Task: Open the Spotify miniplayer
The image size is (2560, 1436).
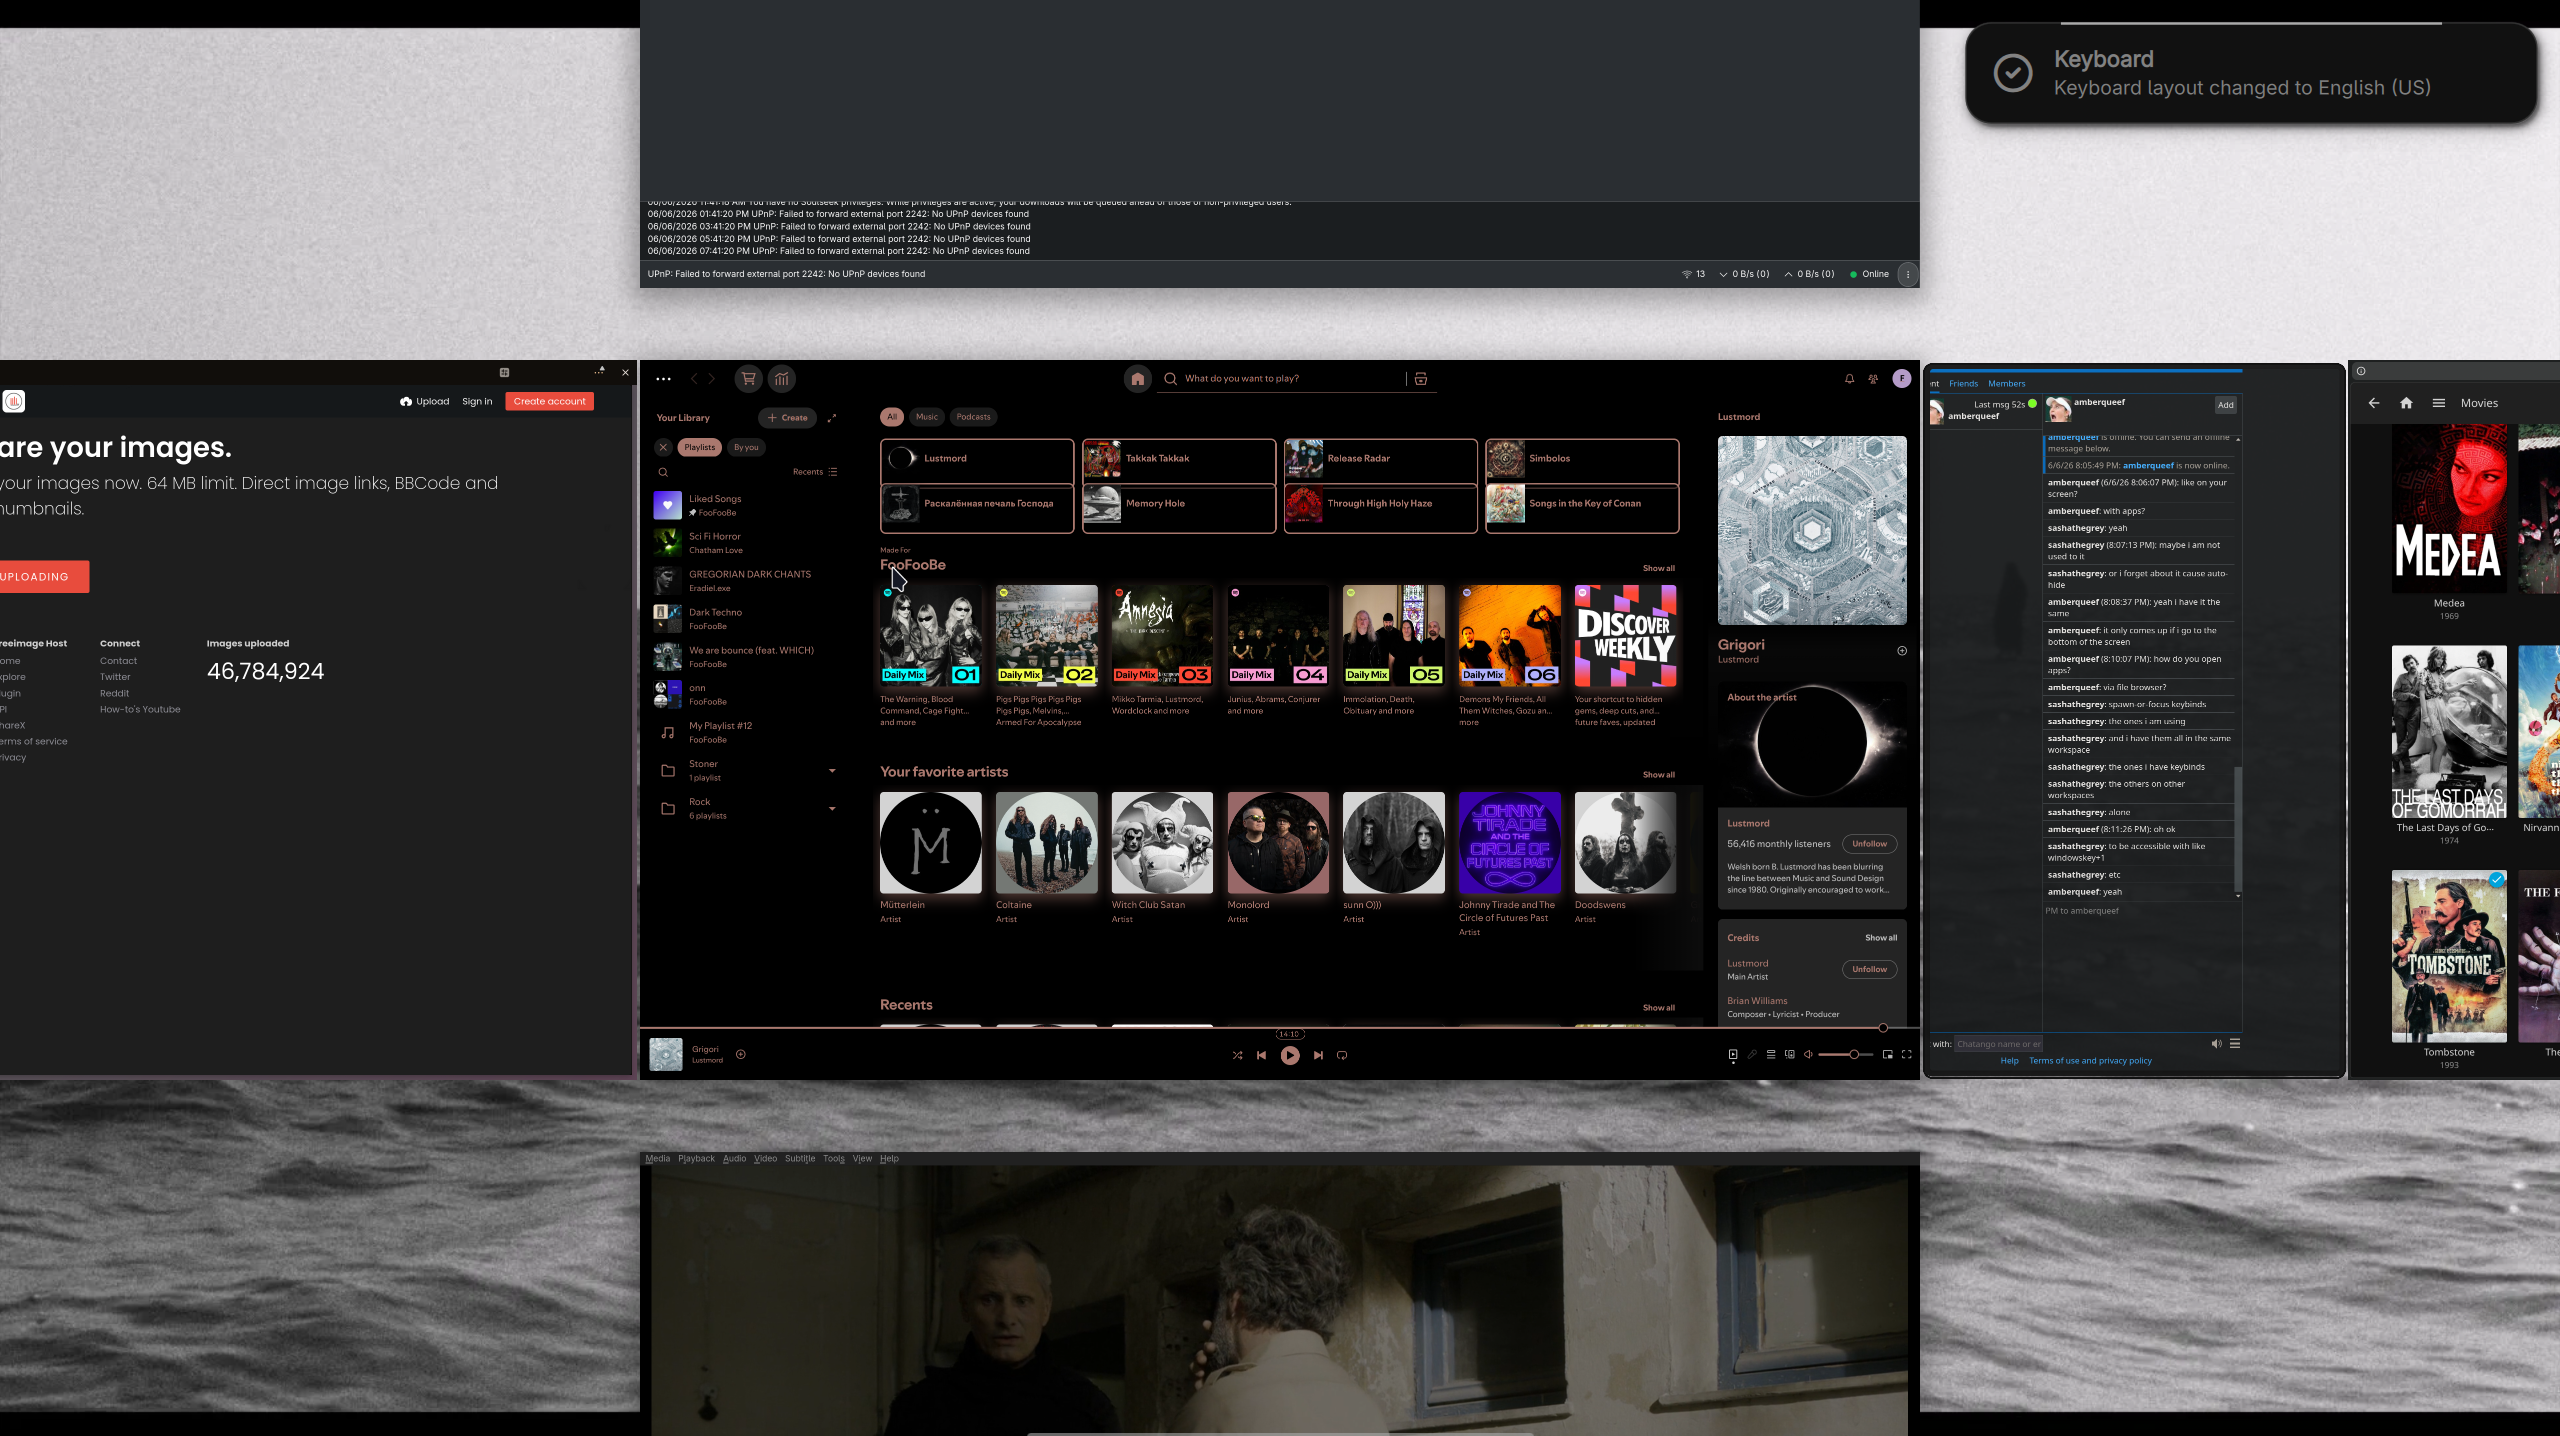Action: (1888, 1054)
